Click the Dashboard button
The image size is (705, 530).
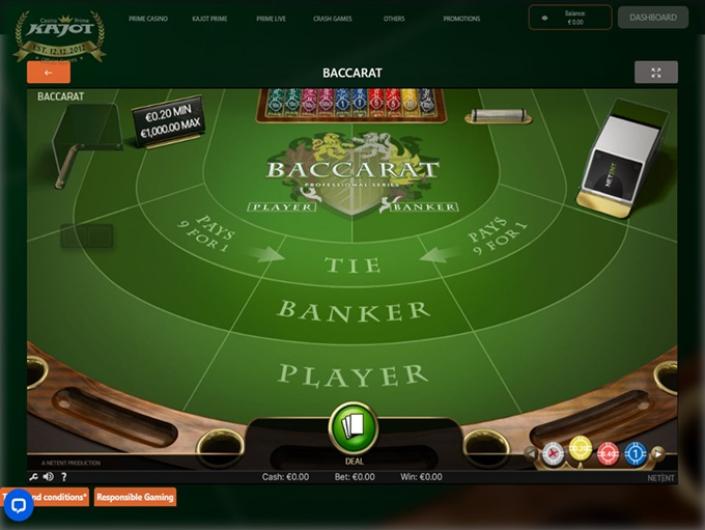(653, 18)
